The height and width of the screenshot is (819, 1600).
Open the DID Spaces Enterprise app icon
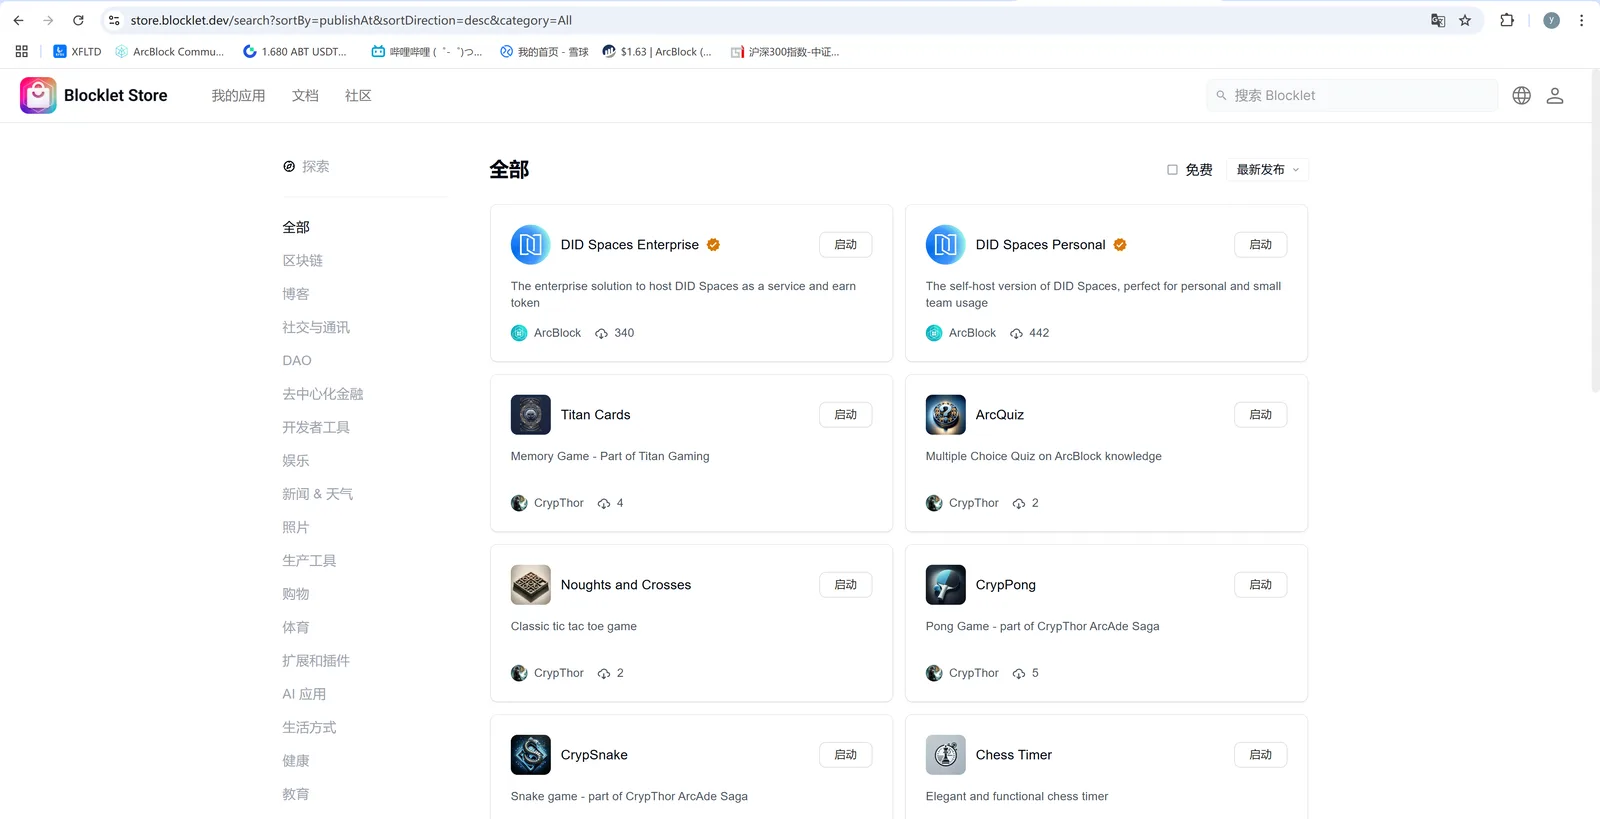pos(531,245)
